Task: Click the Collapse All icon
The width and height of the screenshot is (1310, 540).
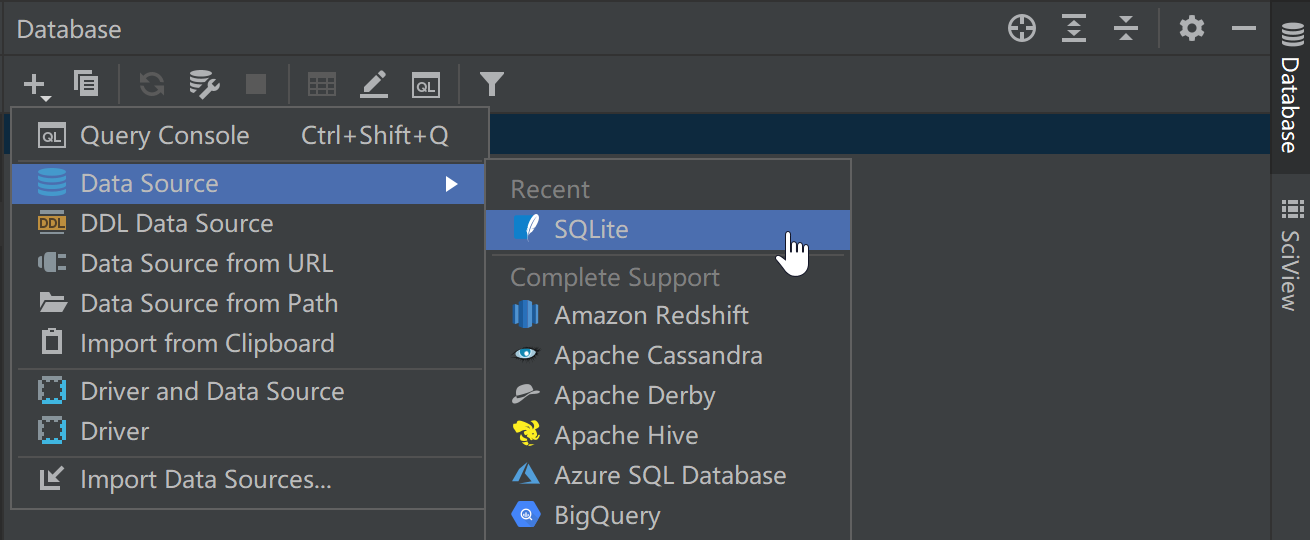Action: 1126,29
